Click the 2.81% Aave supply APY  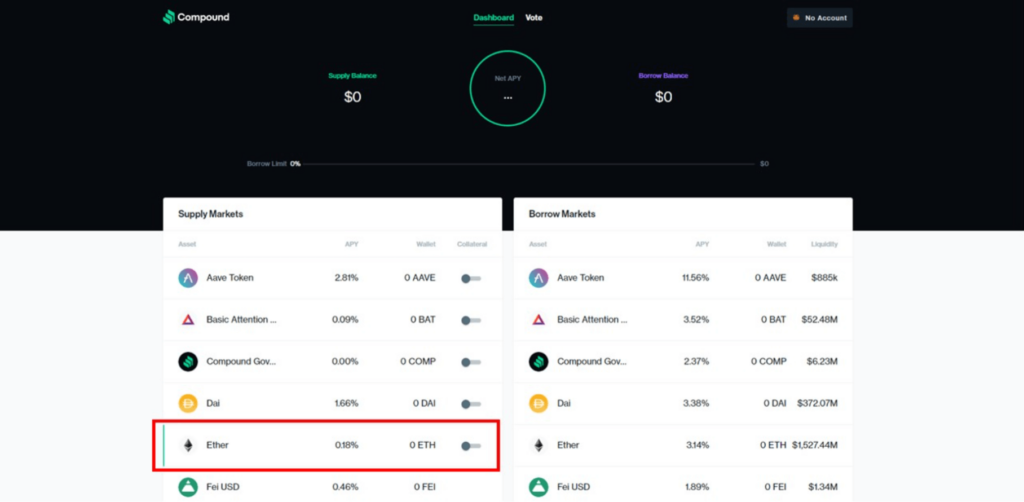click(x=346, y=277)
